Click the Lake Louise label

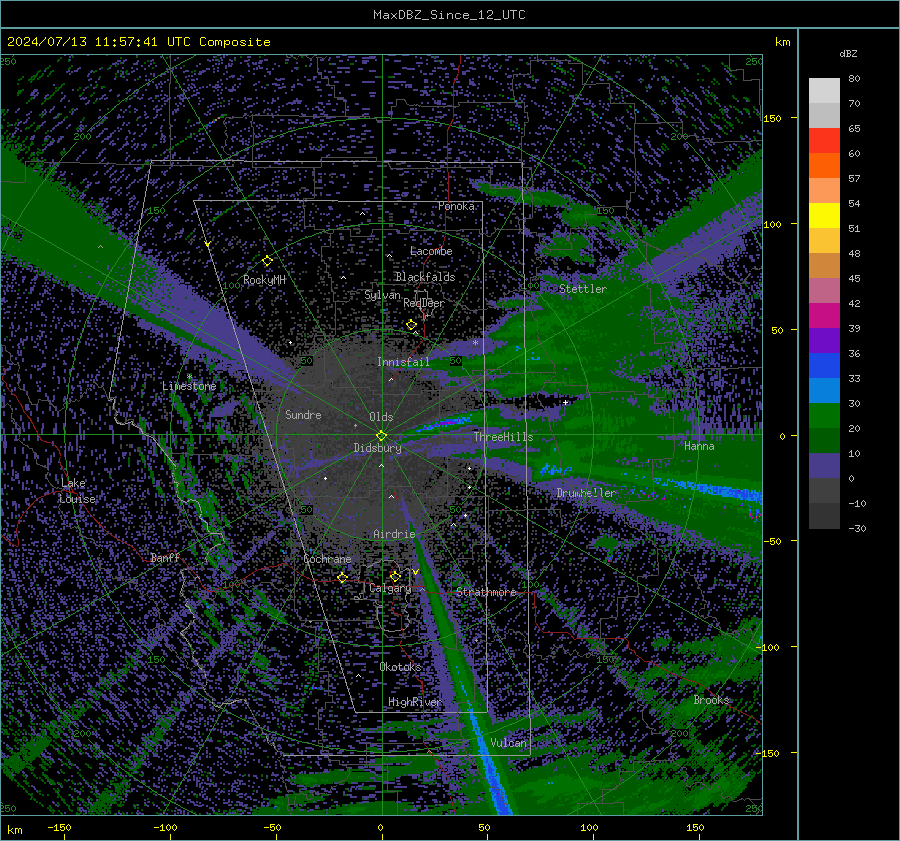tap(78, 491)
